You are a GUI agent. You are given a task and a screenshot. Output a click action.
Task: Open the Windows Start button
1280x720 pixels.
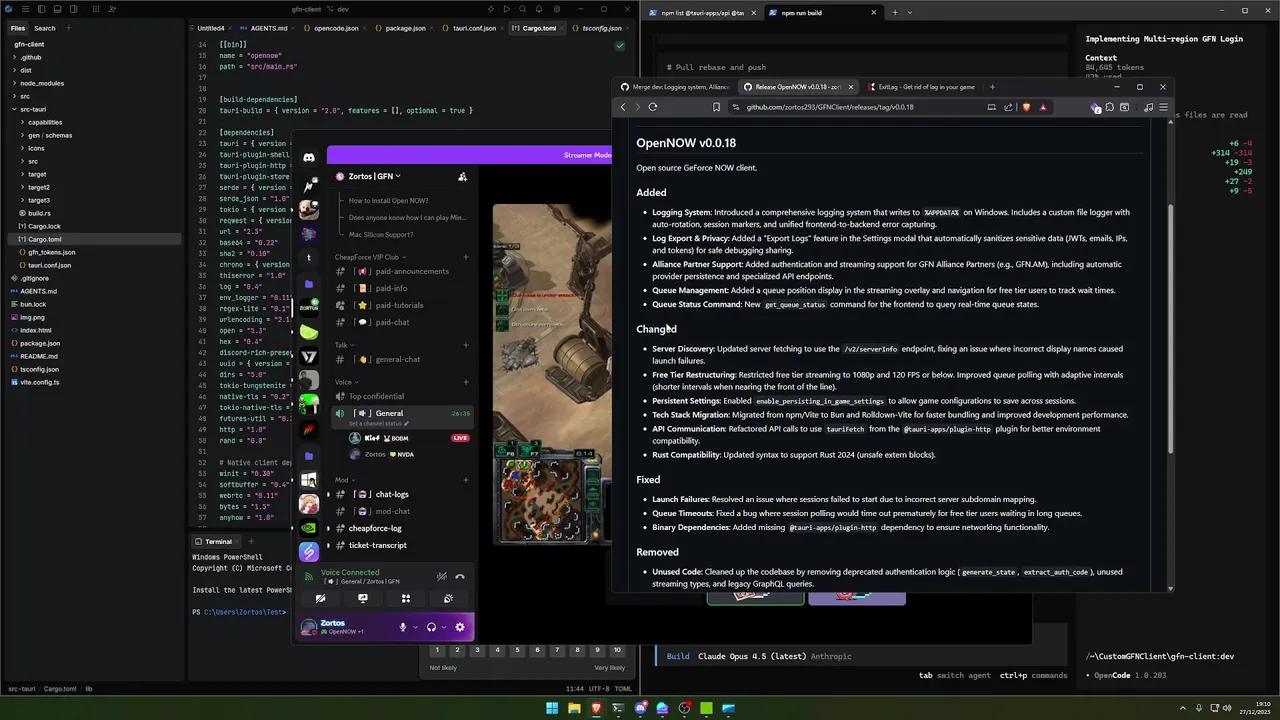(x=551, y=708)
